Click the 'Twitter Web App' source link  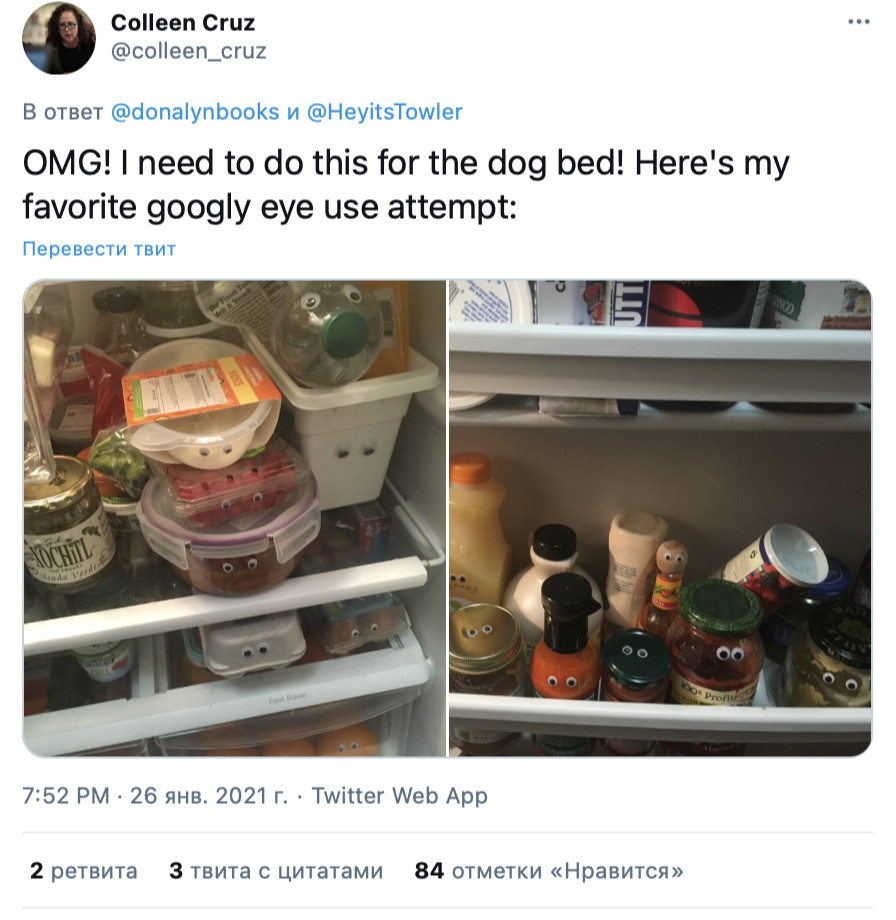(x=399, y=796)
